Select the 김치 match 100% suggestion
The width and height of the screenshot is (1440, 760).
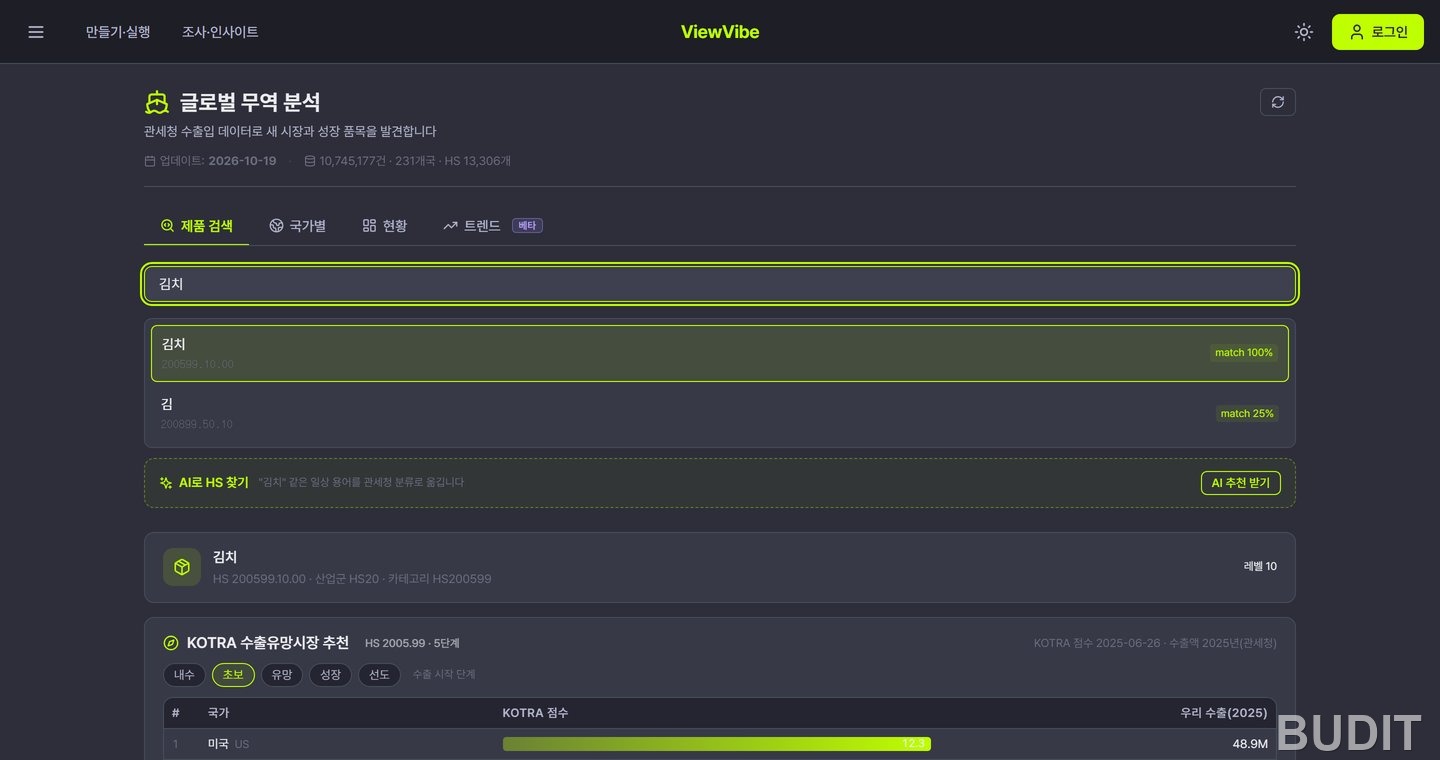(x=720, y=353)
